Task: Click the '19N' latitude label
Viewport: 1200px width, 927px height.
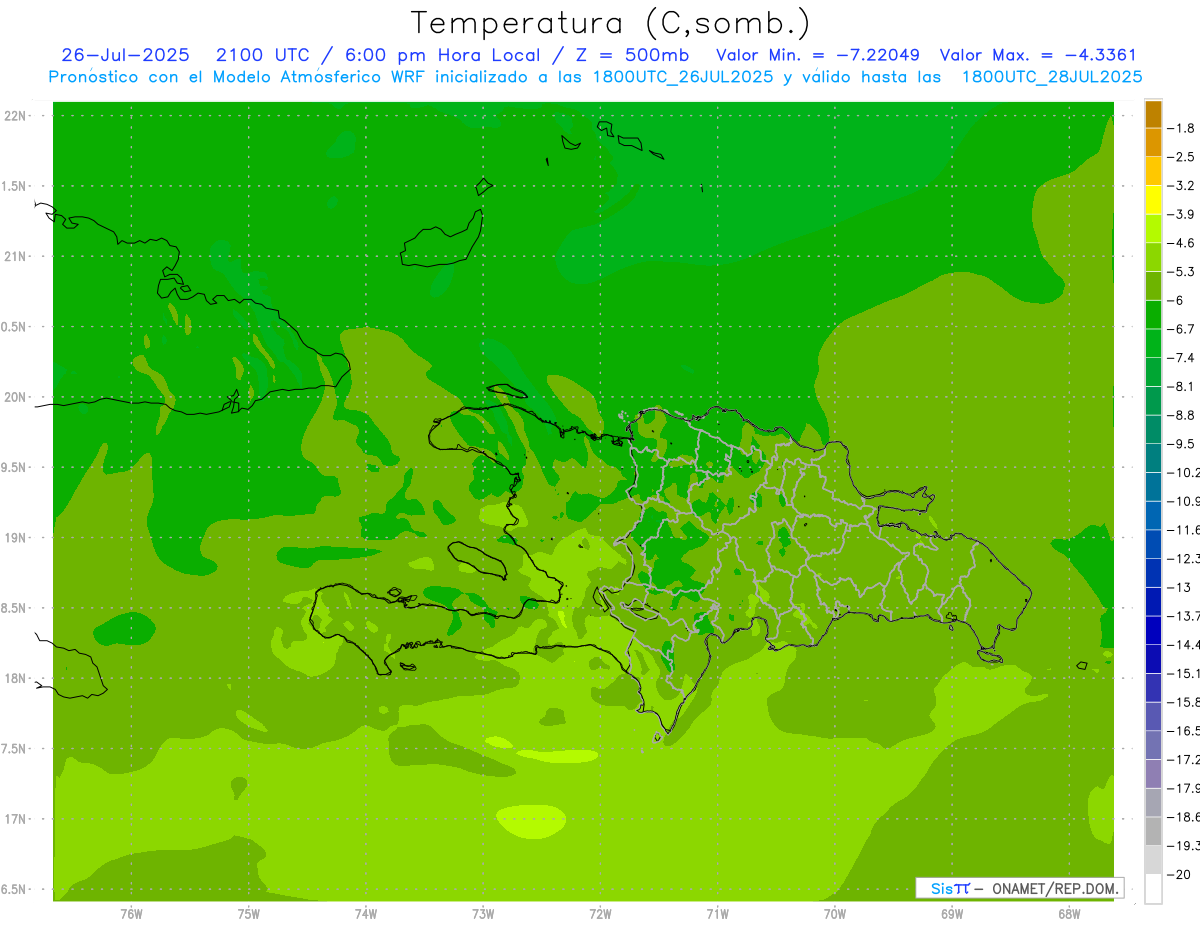Action: 16,538
